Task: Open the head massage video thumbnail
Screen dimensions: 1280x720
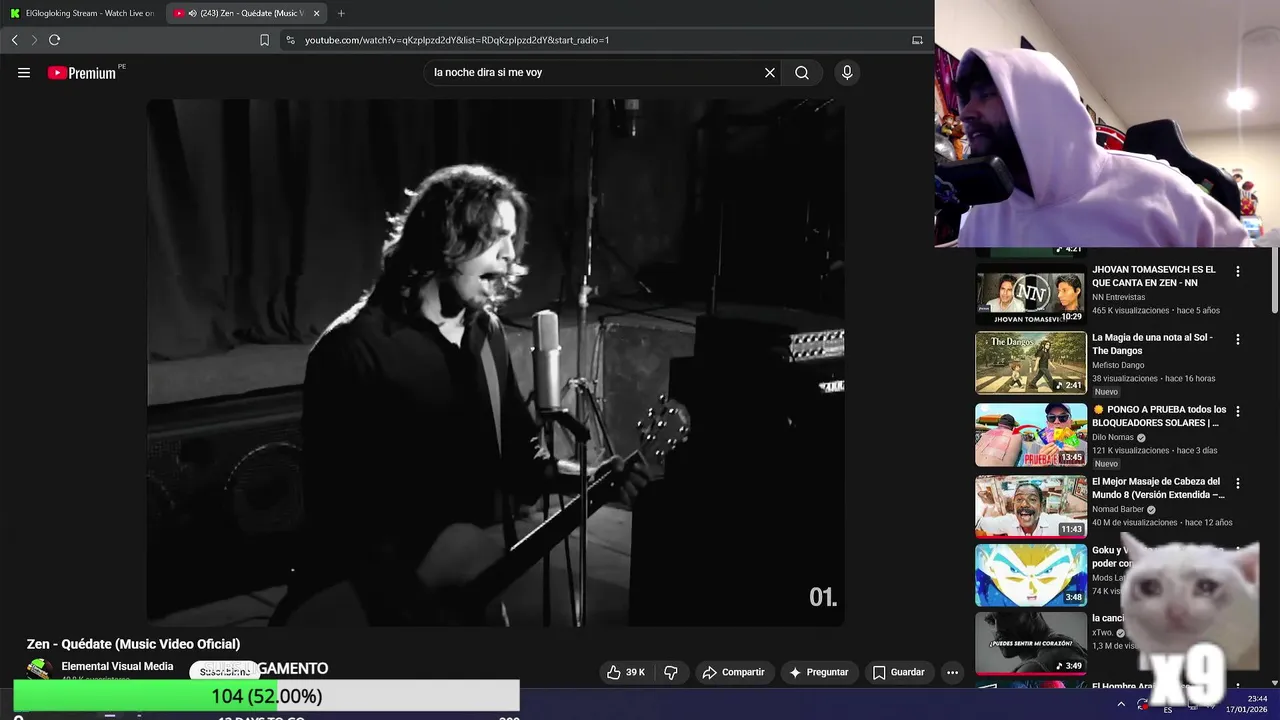Action: pyautogui.click(x=1031, y=507)
